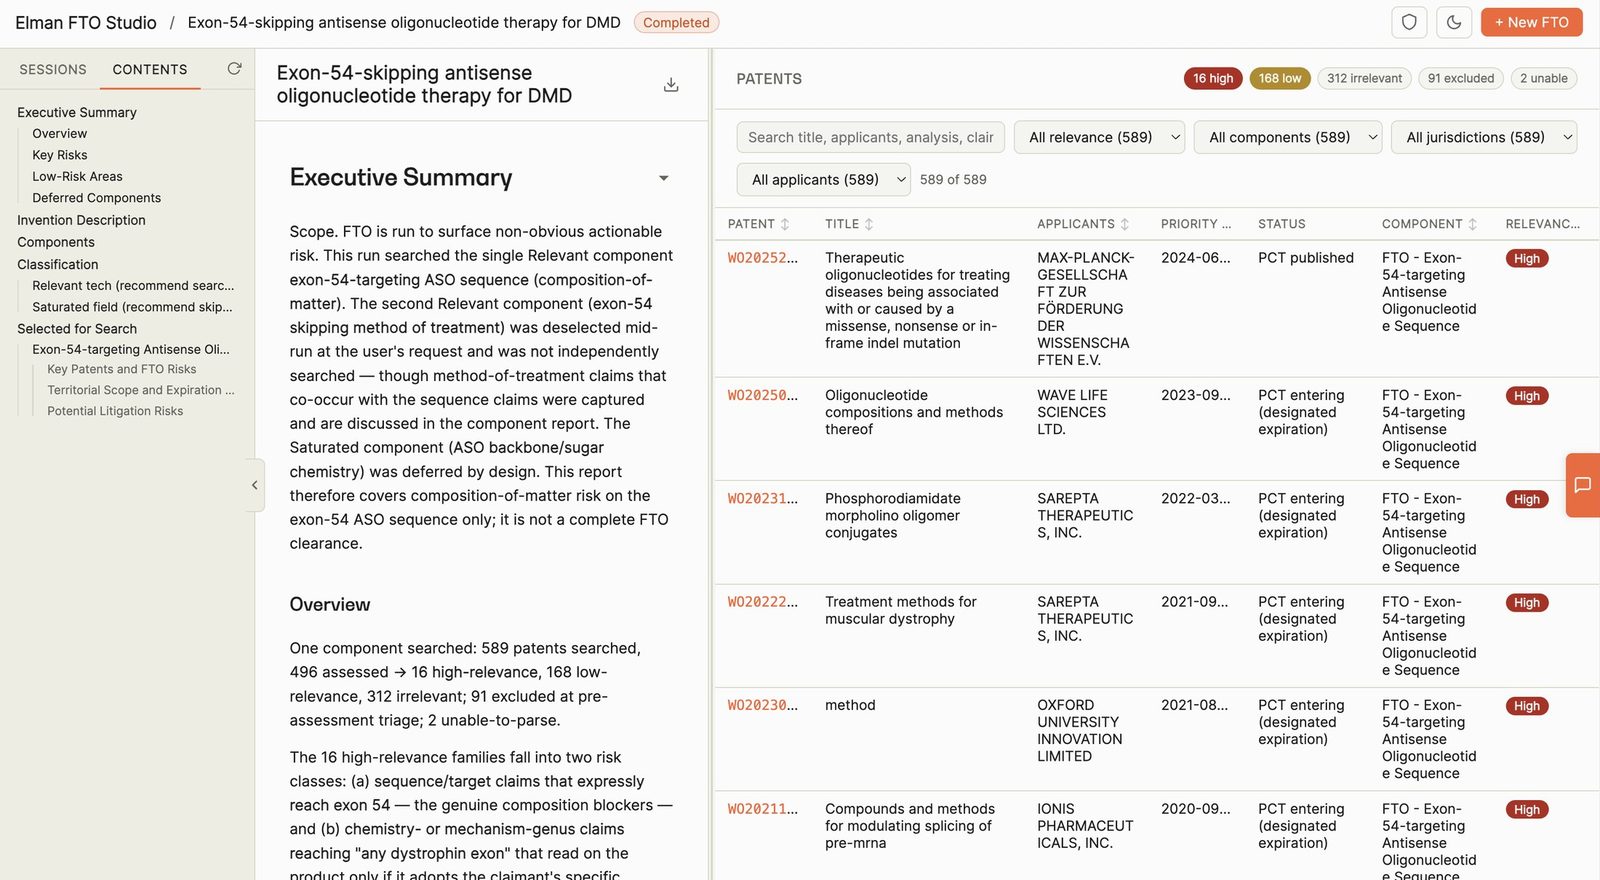Viewport: 1600px width, 880px height.
Task: Open patent WO20252... link
Action: (x=763, y=258)
